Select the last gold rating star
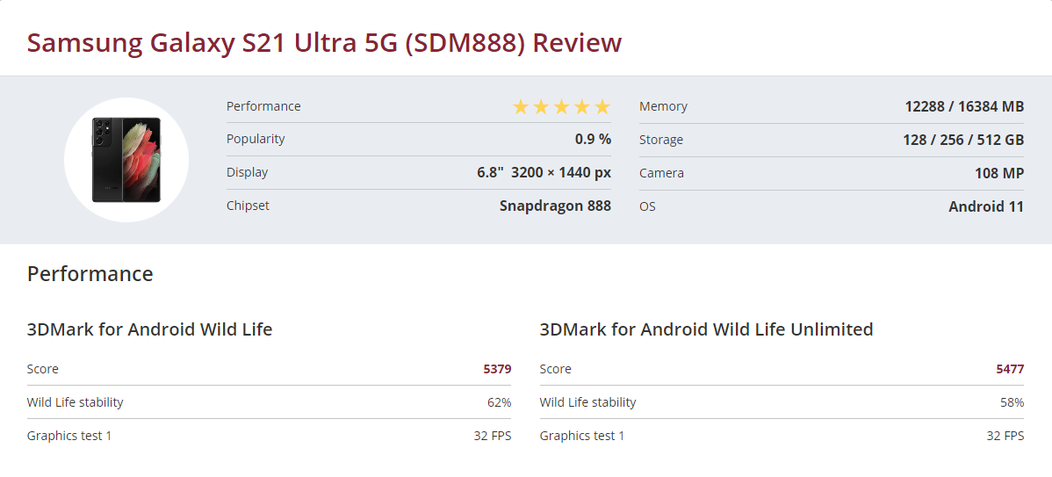The height and width of the screenshot is (477, 1052). point(602,107)
